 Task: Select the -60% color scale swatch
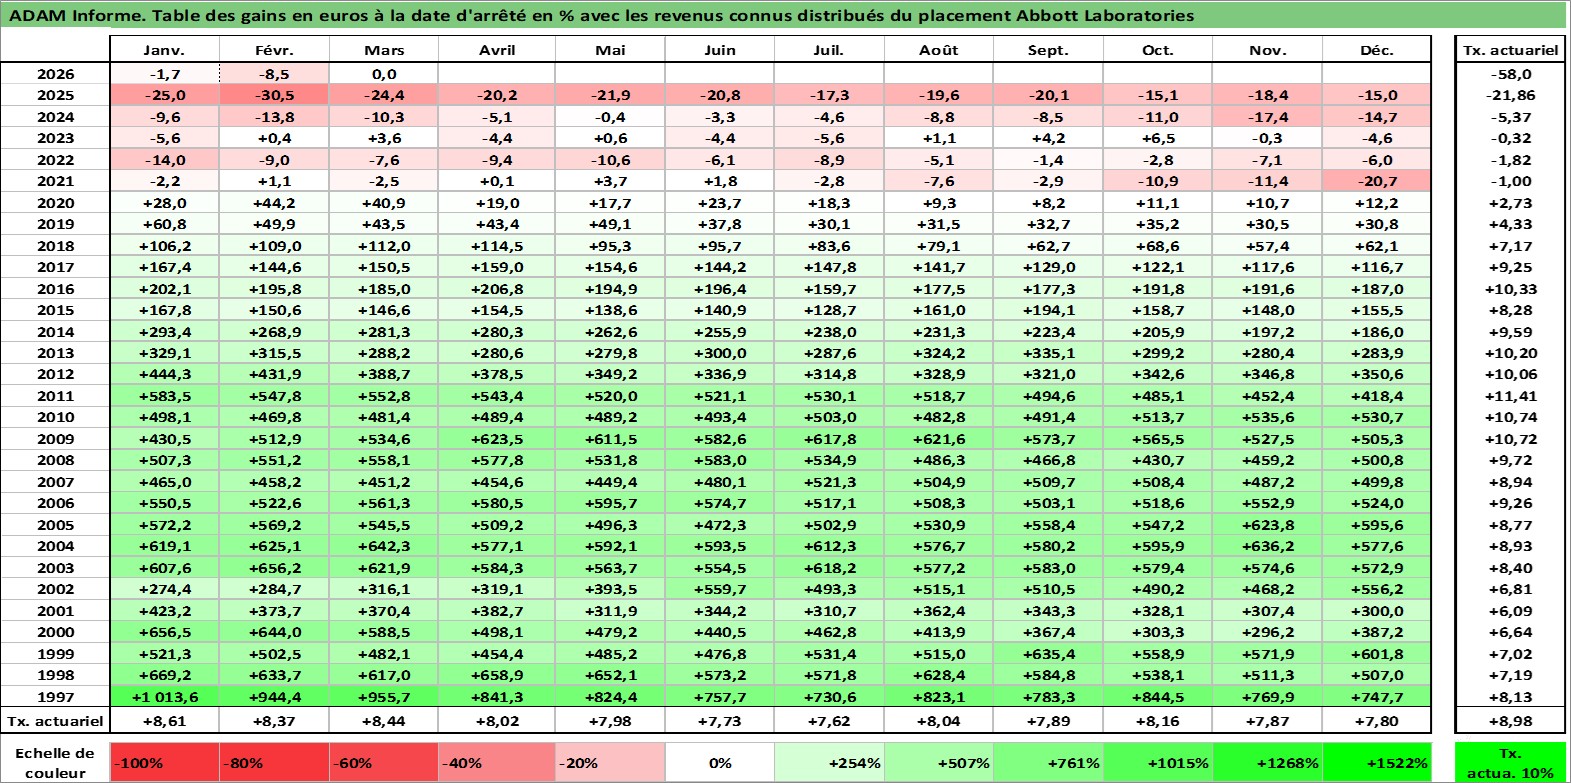click(x=384, y=762)
